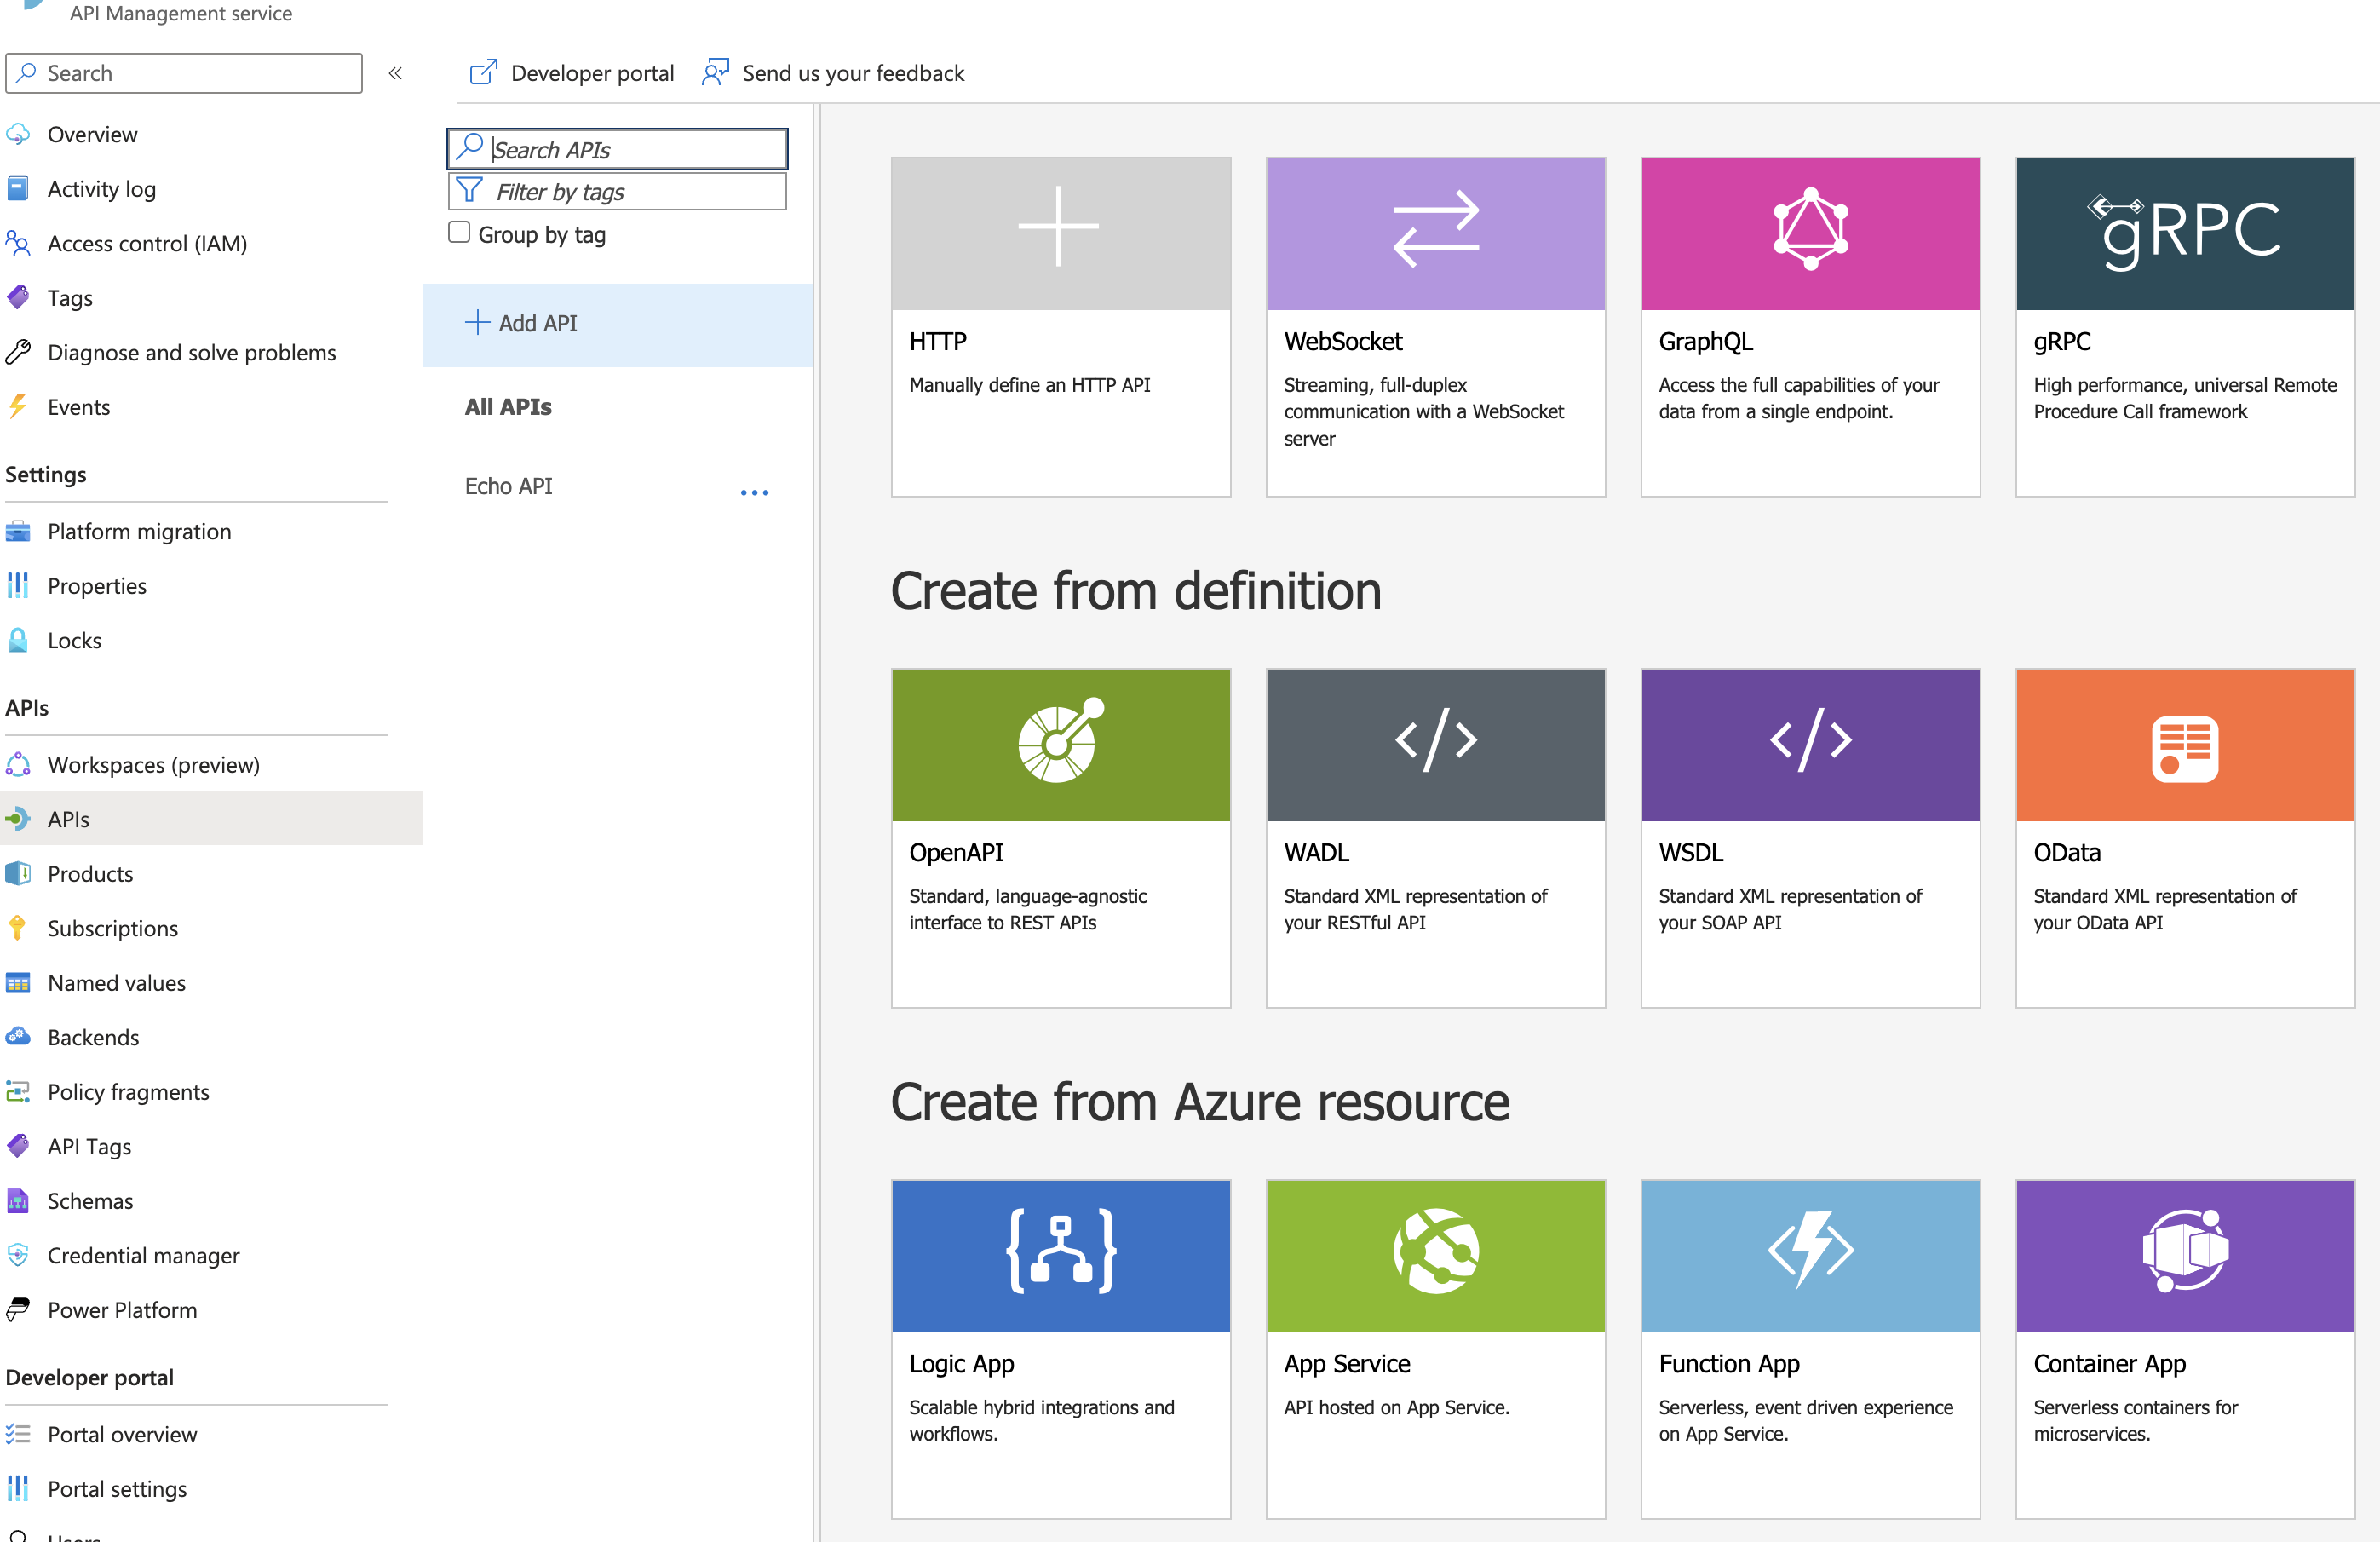
Task: Collapse the left navigation menu chevron
Action: tap(395, 73)
